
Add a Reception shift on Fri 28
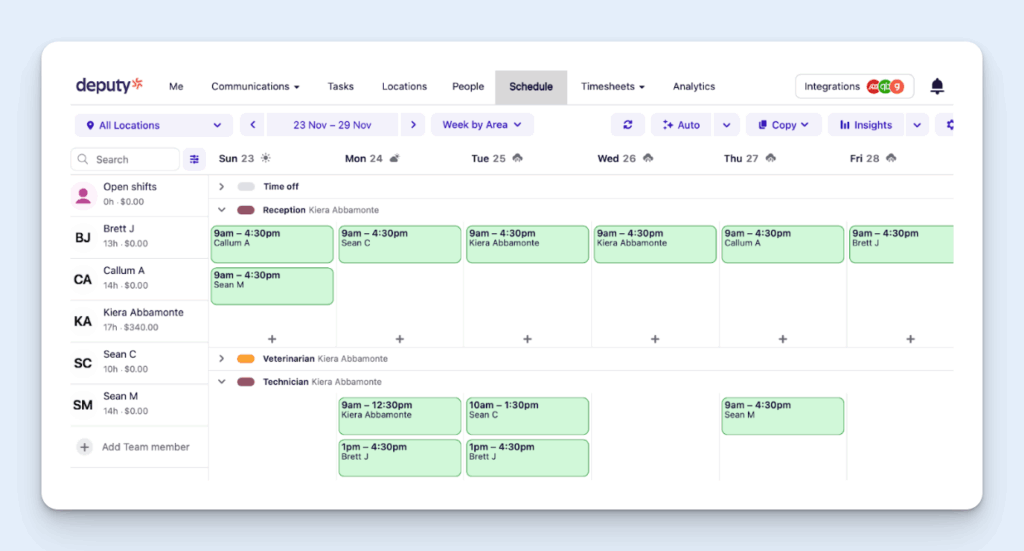(910, 339)
